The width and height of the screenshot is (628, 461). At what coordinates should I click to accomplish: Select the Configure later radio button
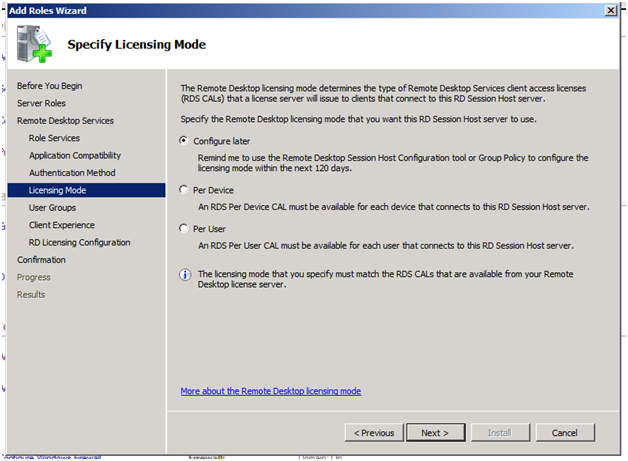point(183,141)
